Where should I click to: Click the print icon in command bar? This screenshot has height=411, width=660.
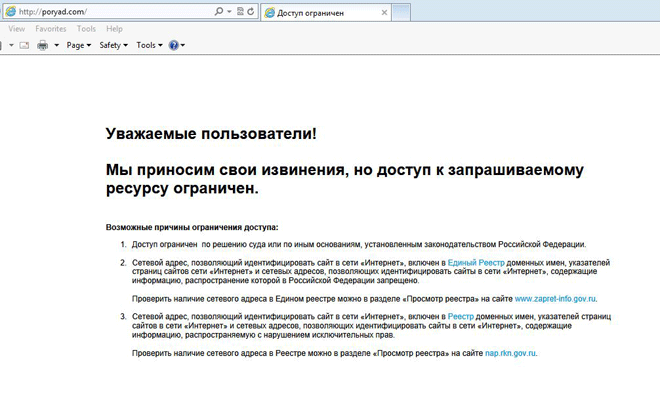[42, 46]
